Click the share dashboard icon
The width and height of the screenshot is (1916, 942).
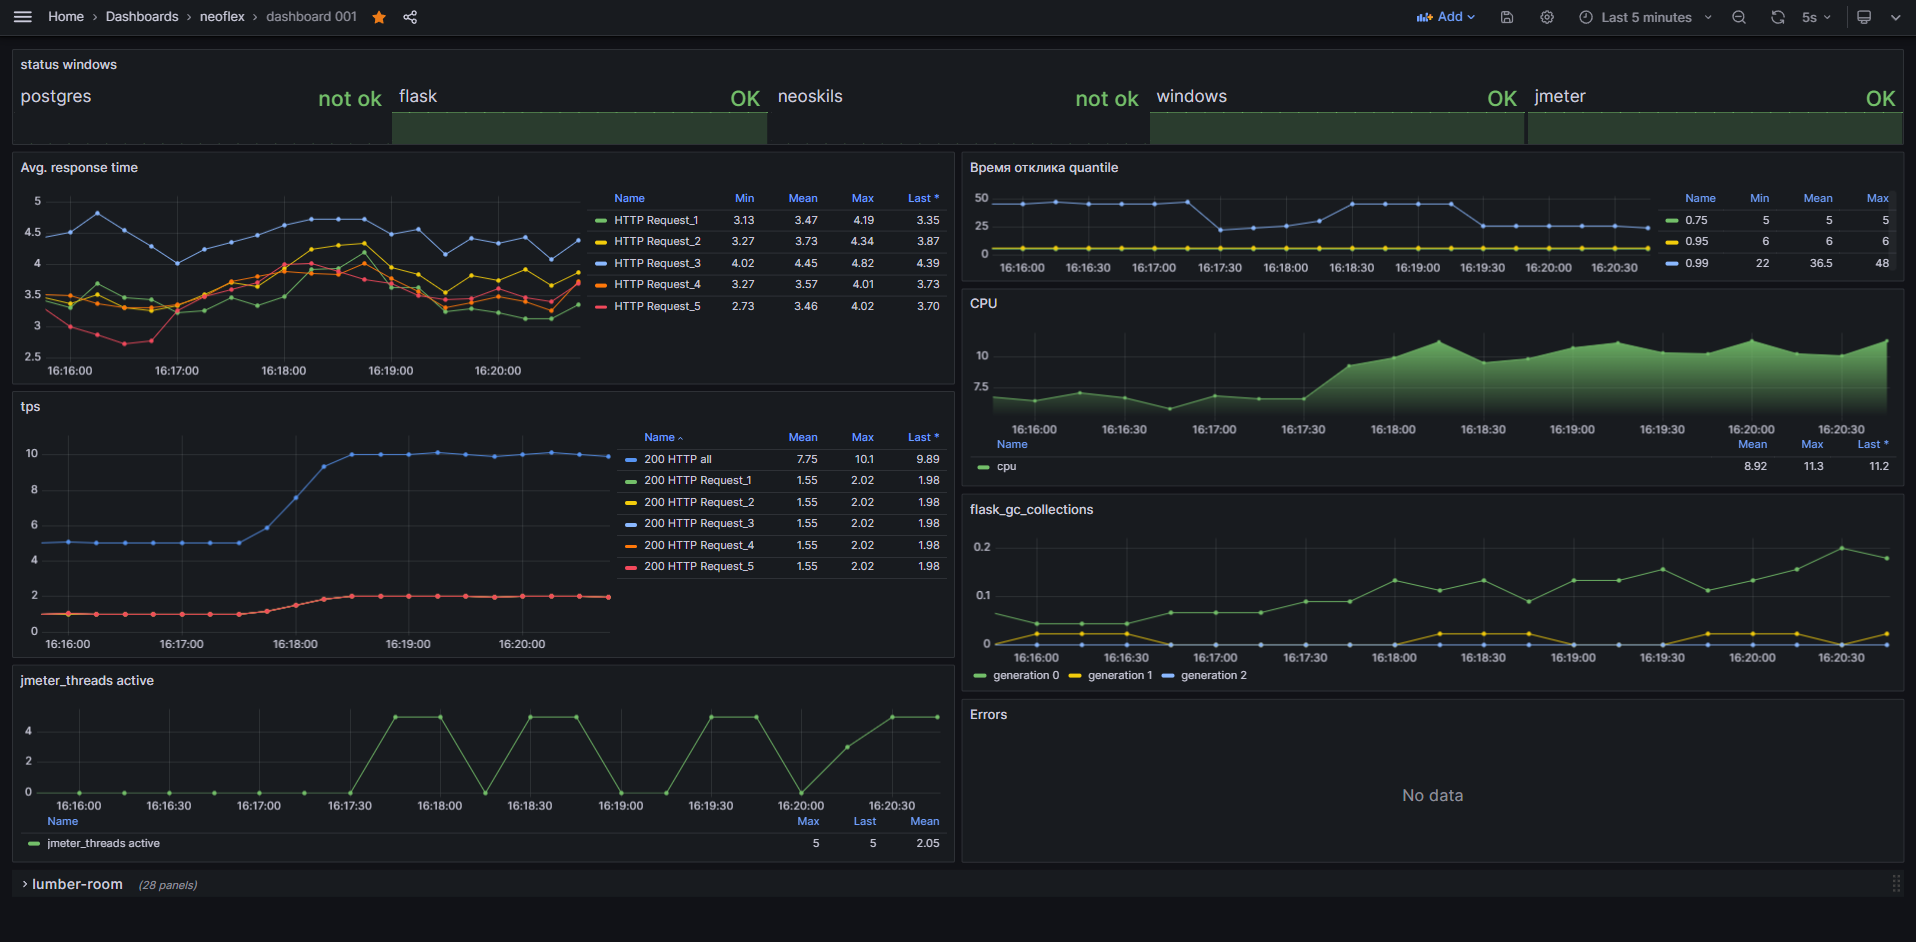pos(410,17)
